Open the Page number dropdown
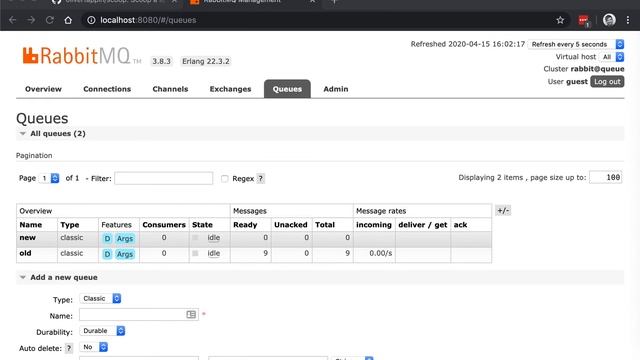Image resolution: width=640 pixels, height=360 pixels. (x=49, y=178)
